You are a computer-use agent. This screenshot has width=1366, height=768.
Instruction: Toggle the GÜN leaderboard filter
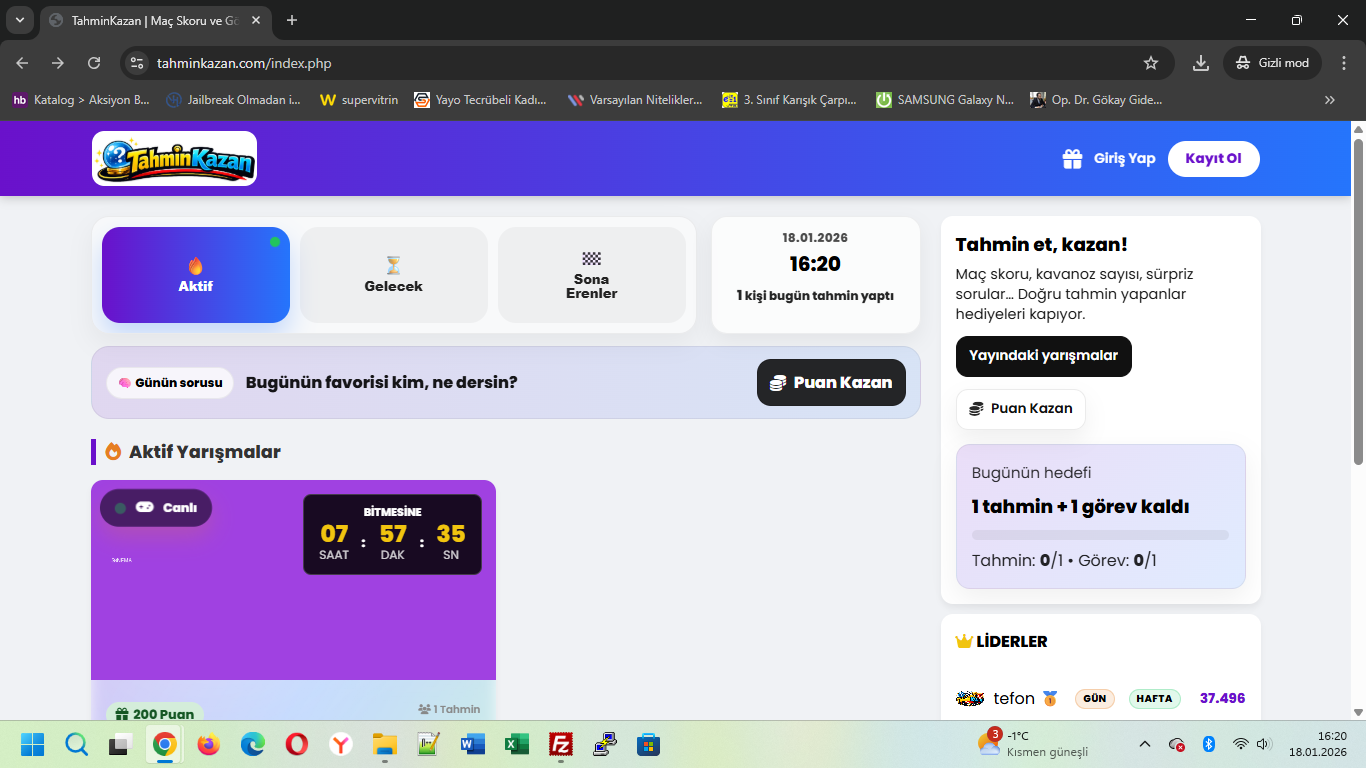pyautogui.click(x=1094, y=699)
